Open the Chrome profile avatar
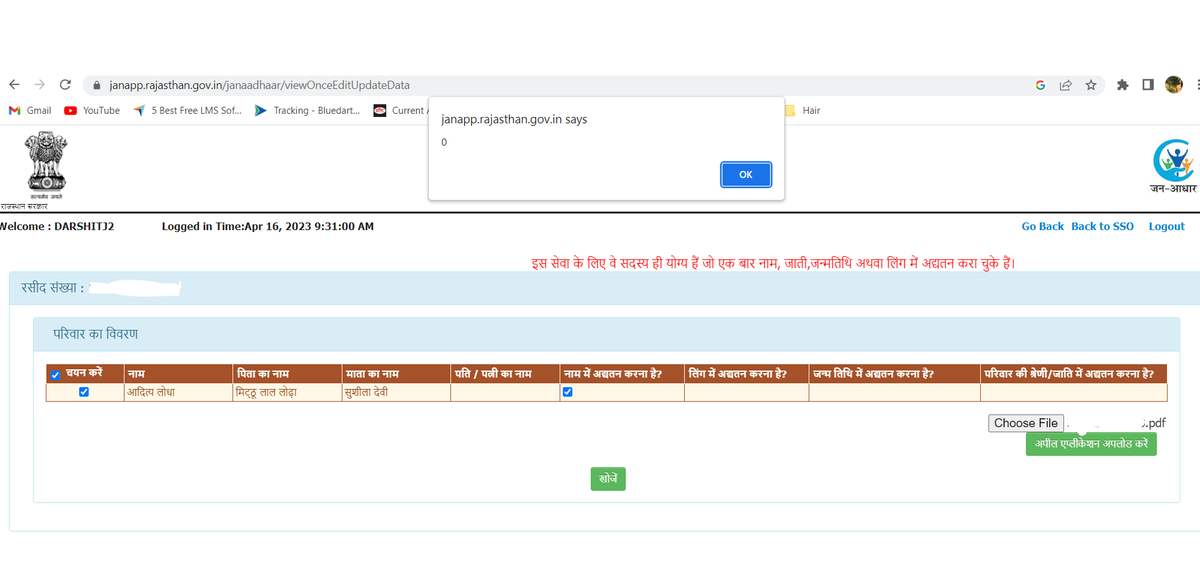1200x567 pixels. [x=1174, y=85]
